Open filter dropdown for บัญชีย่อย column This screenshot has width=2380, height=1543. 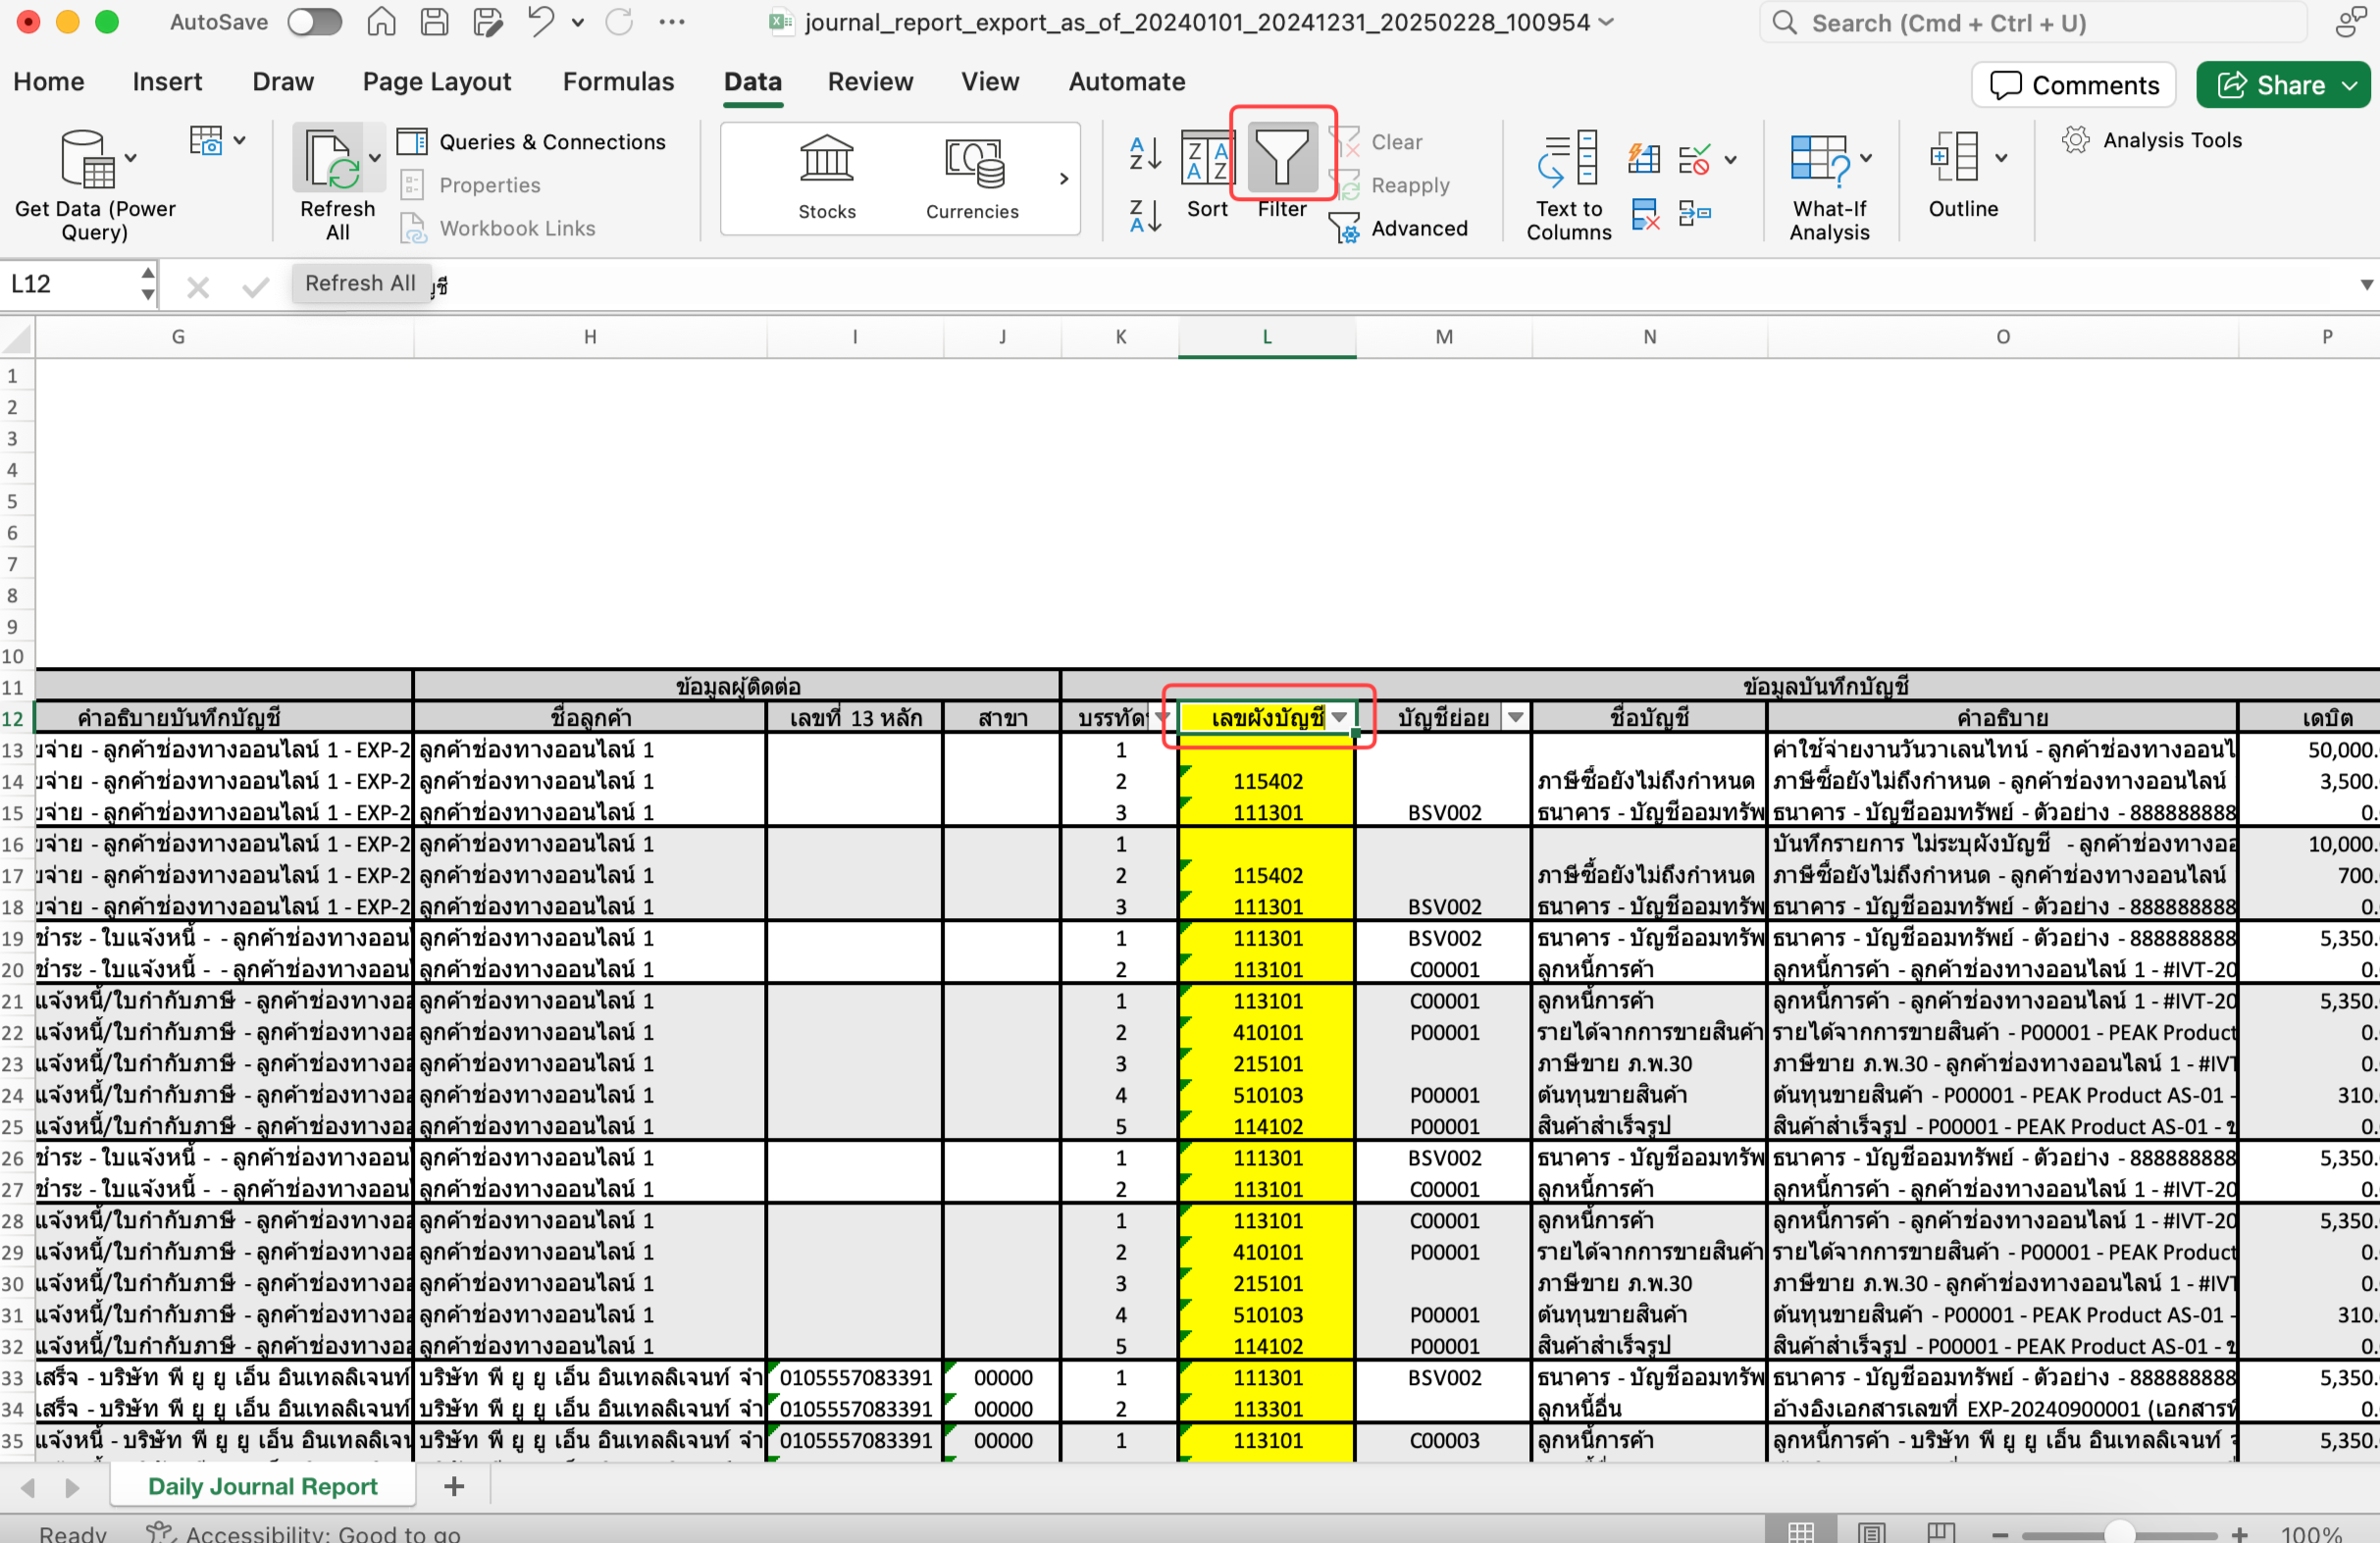[1516, 717]
